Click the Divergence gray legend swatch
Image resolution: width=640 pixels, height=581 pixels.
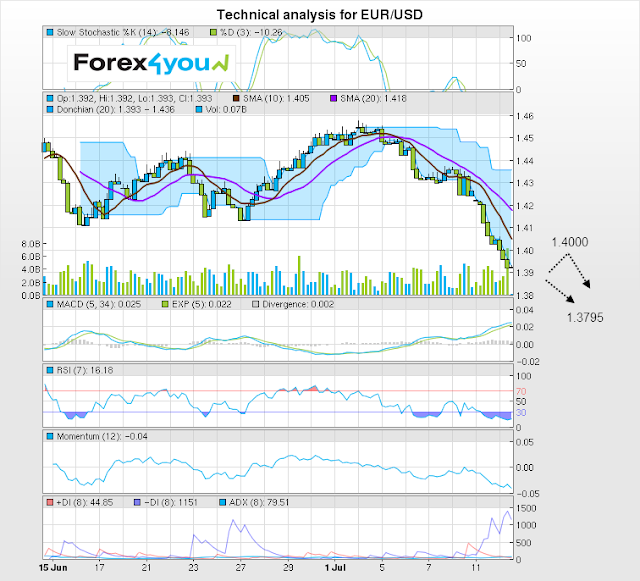coord(256,304)
